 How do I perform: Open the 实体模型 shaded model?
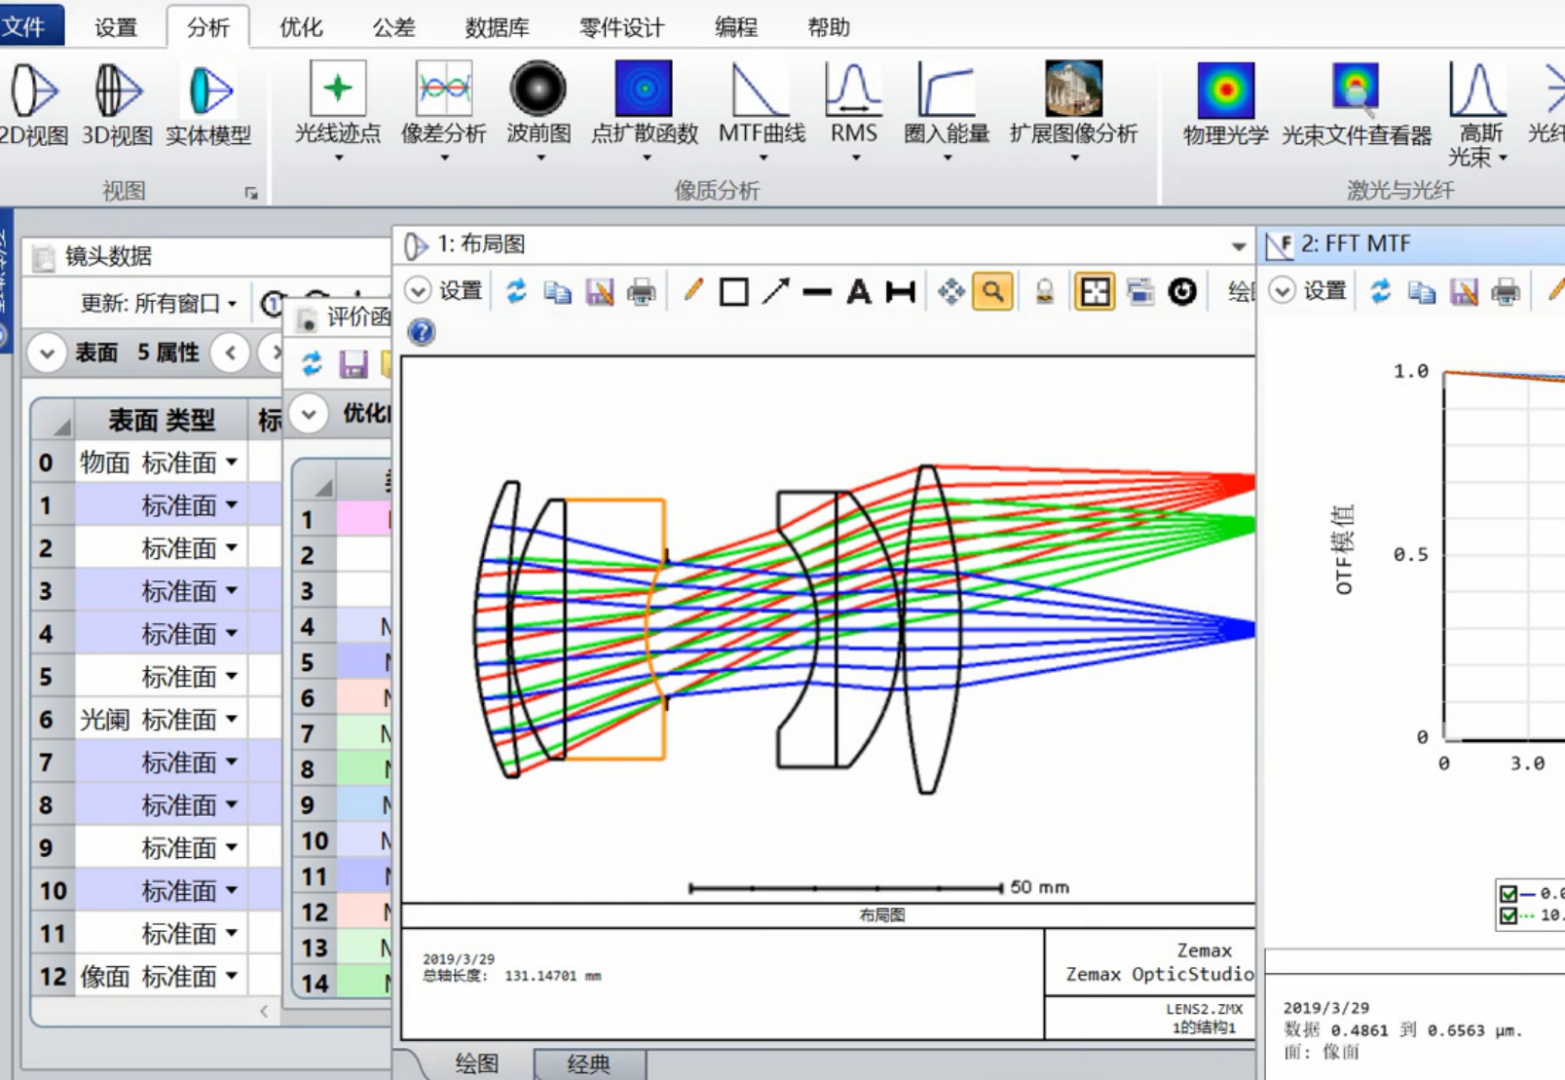click(x=209, y=104)
